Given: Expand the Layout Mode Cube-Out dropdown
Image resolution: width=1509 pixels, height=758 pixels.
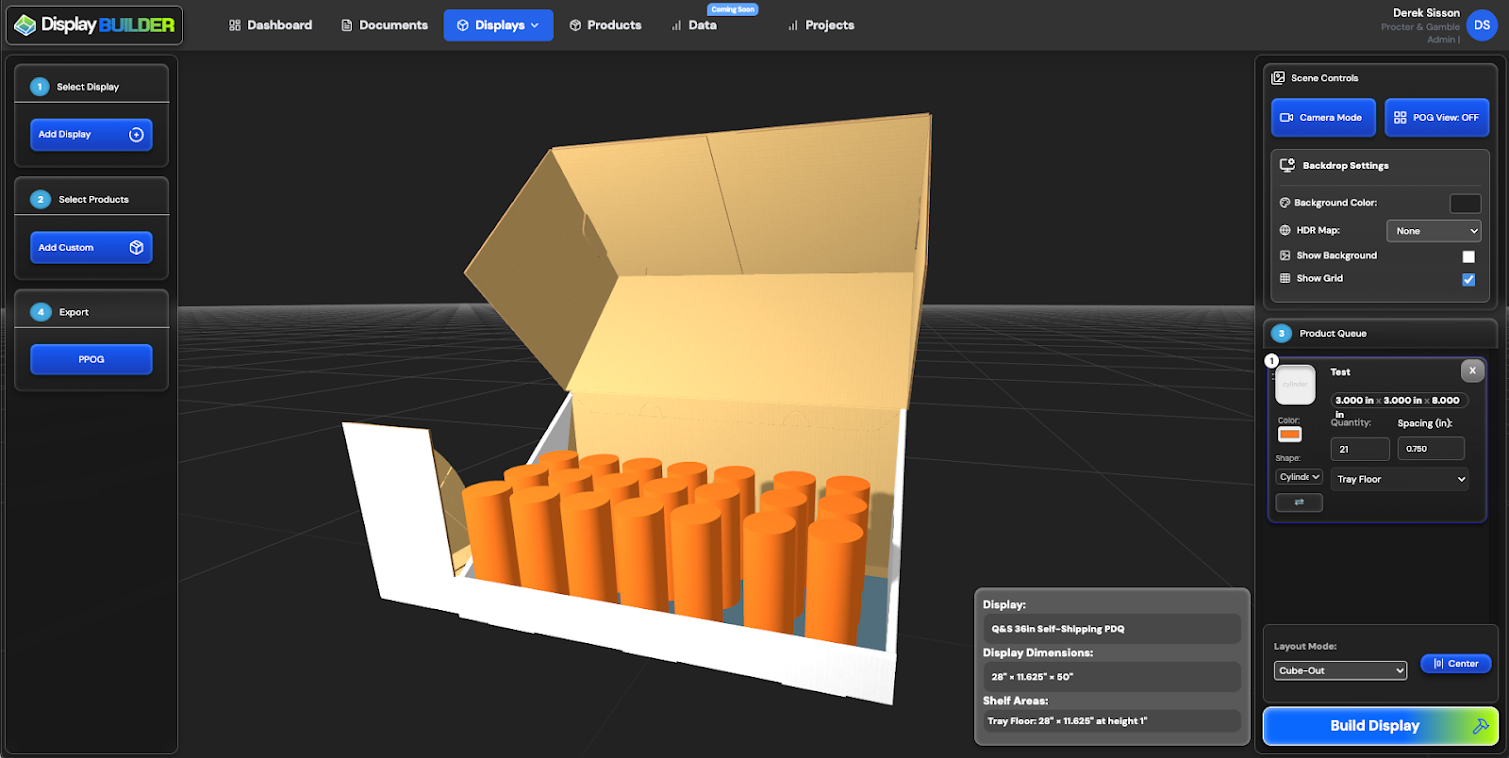Looking at the screenshot, I should (1340, 671).
